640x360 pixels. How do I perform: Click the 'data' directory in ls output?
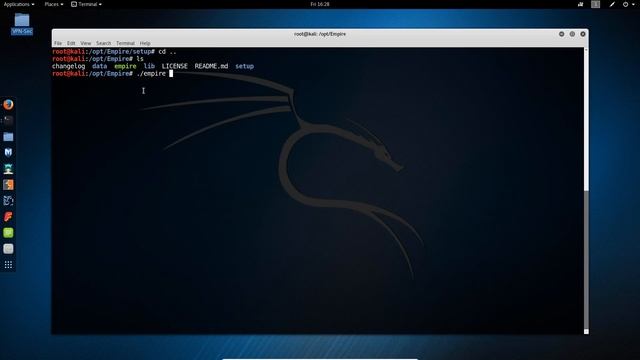point(99,66)
